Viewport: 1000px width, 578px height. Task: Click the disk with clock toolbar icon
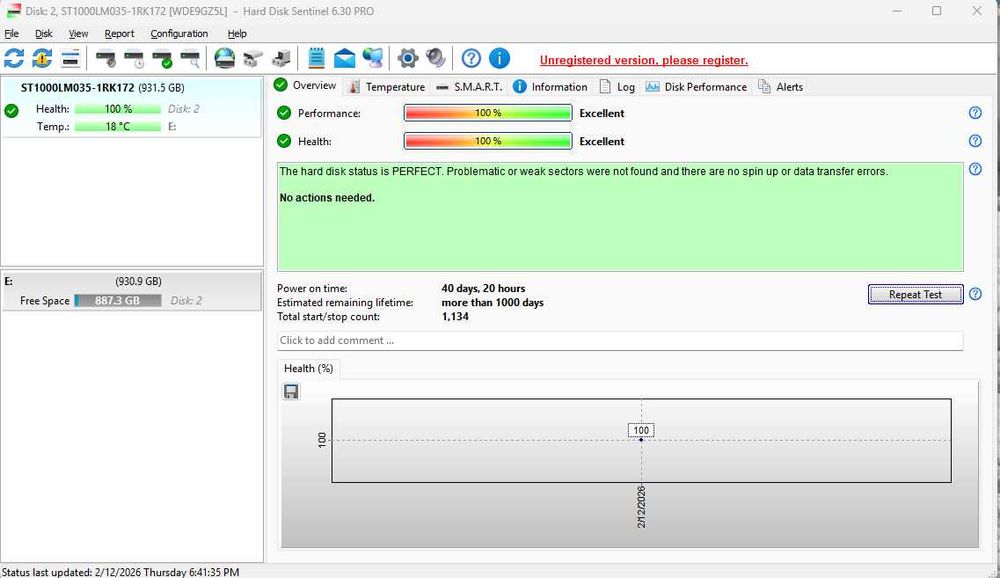(x=134, y=59)
